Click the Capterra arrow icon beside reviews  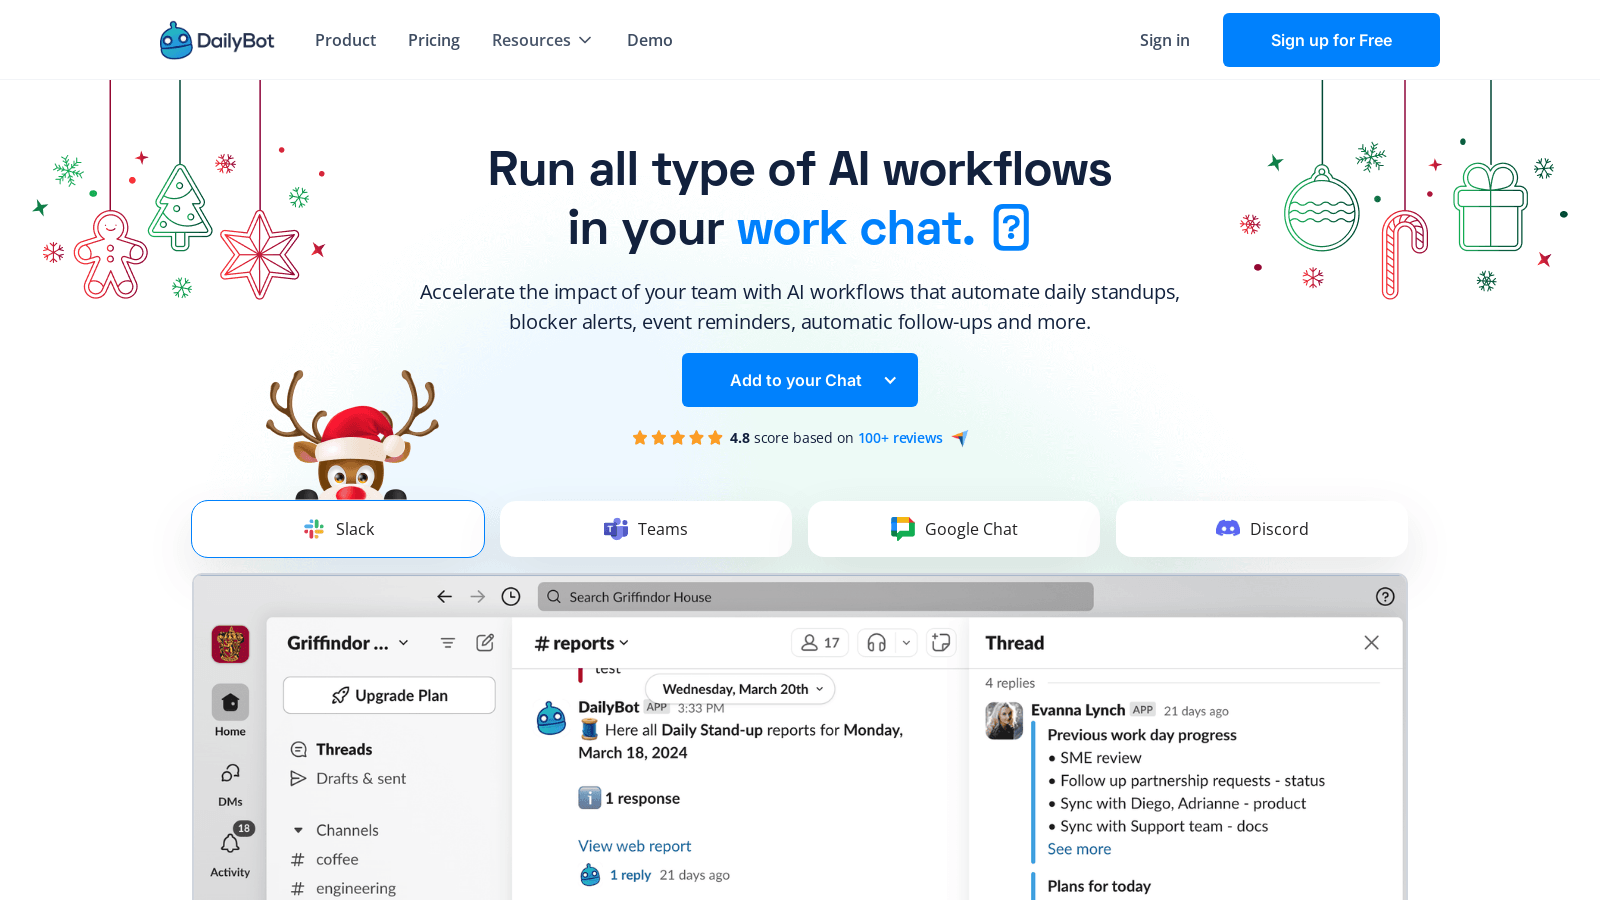coord(960,438)
